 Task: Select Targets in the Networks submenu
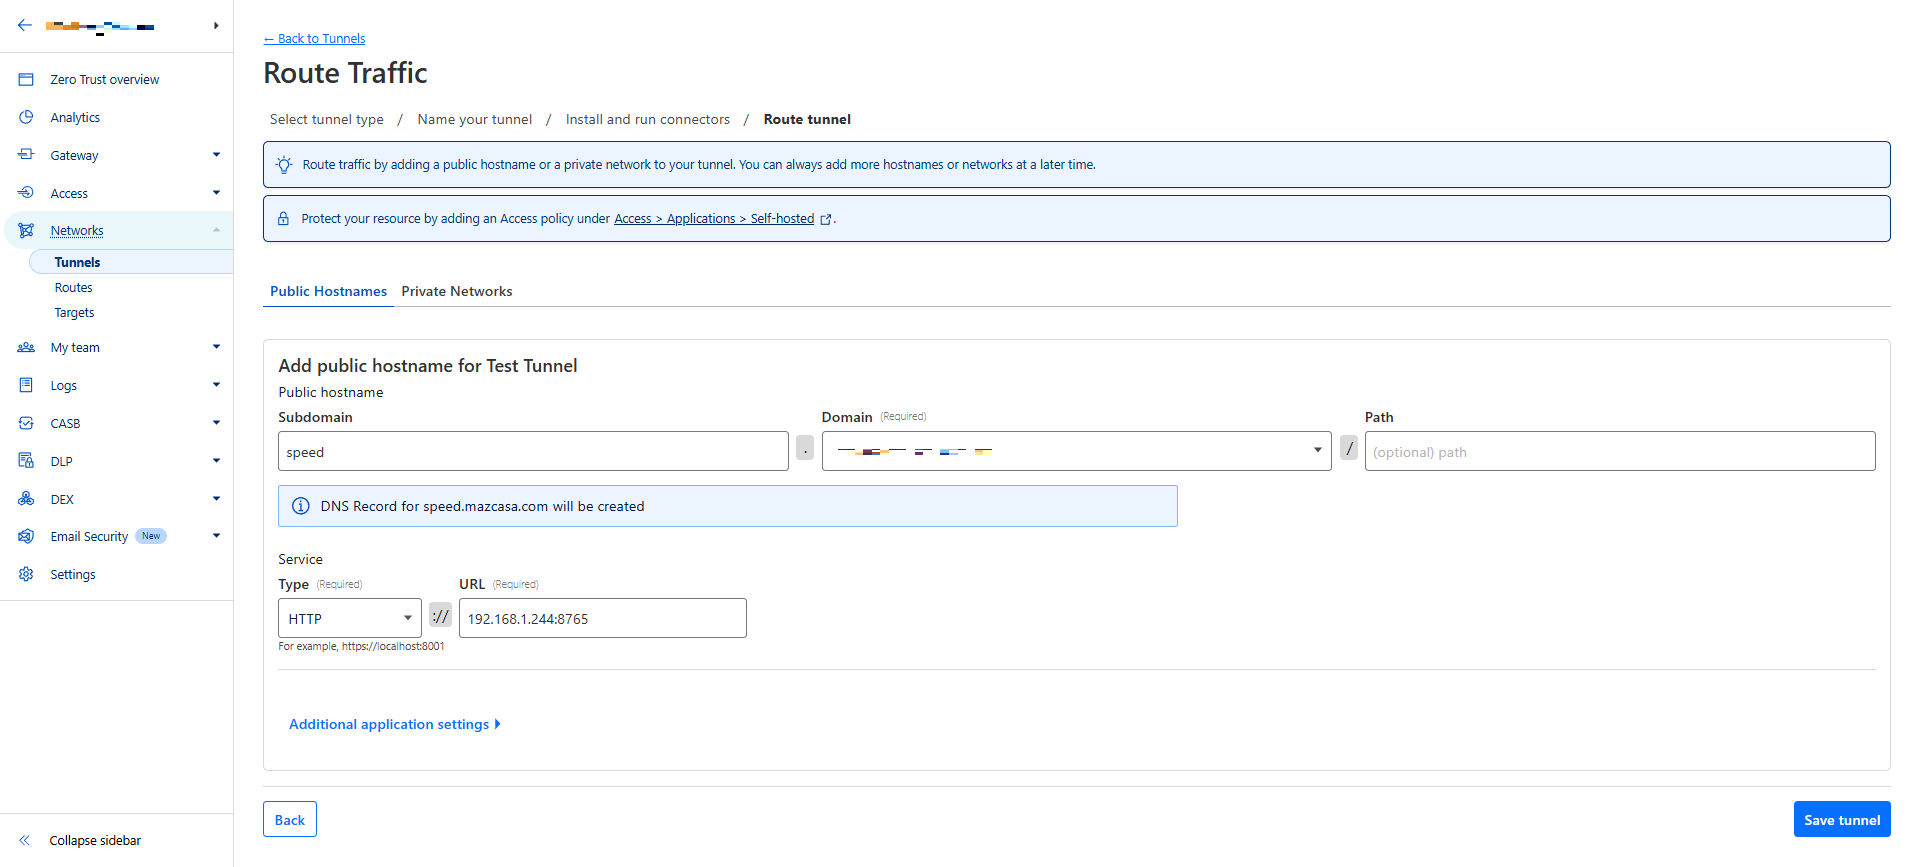point(75,313)
